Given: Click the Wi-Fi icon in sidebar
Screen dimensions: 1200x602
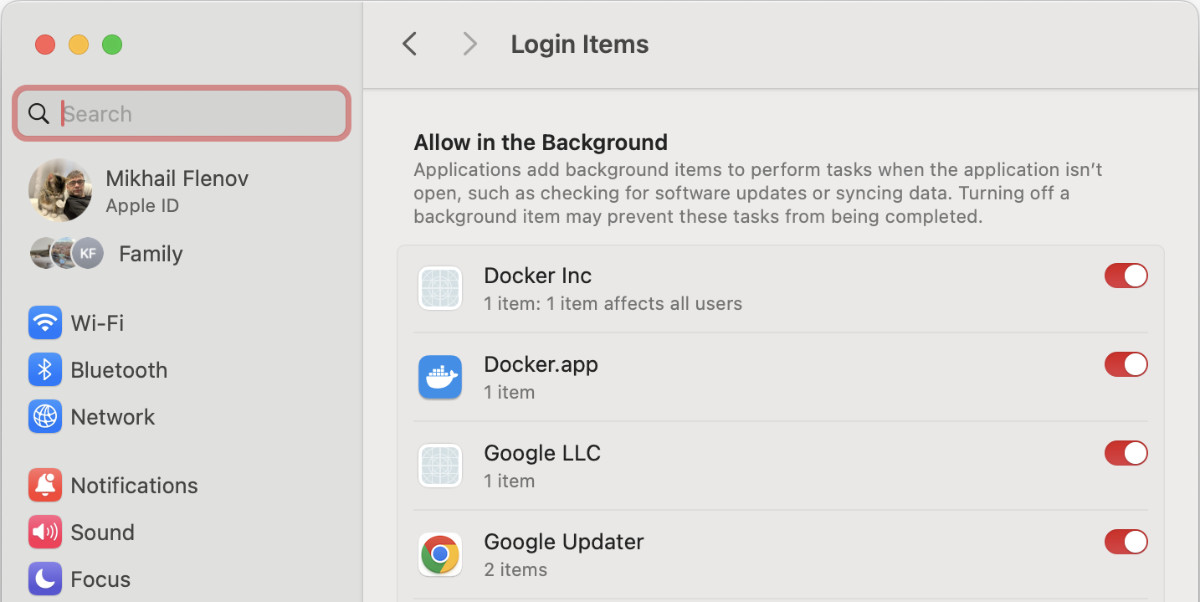Looking at the screenshot, I should coord(45,323).
